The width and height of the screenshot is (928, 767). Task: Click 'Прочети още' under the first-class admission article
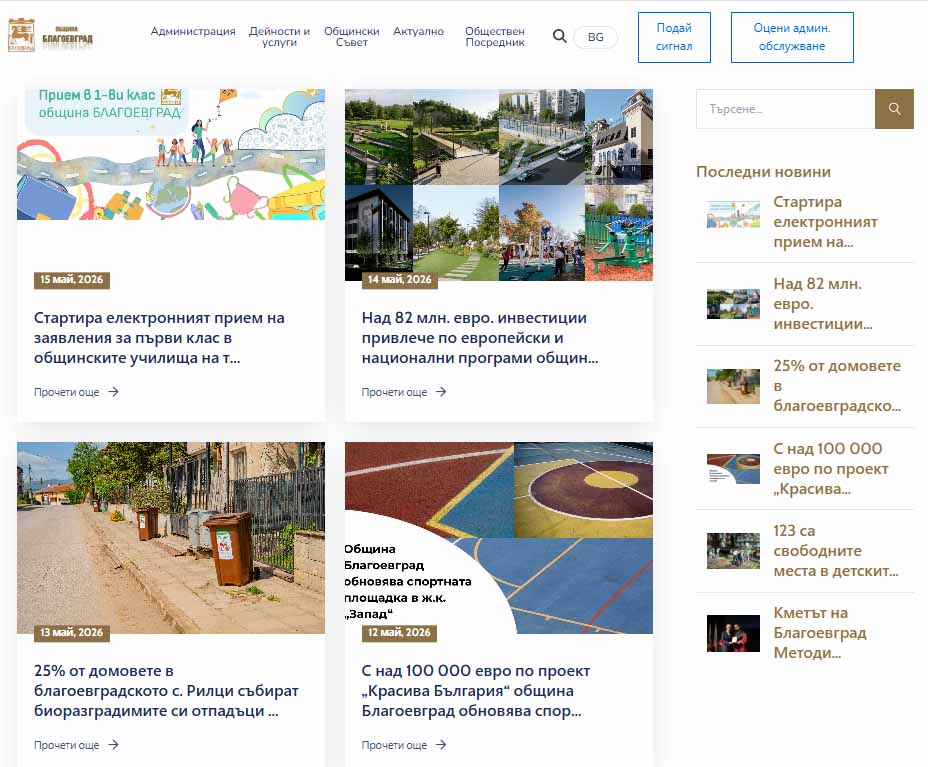(67, 392)
